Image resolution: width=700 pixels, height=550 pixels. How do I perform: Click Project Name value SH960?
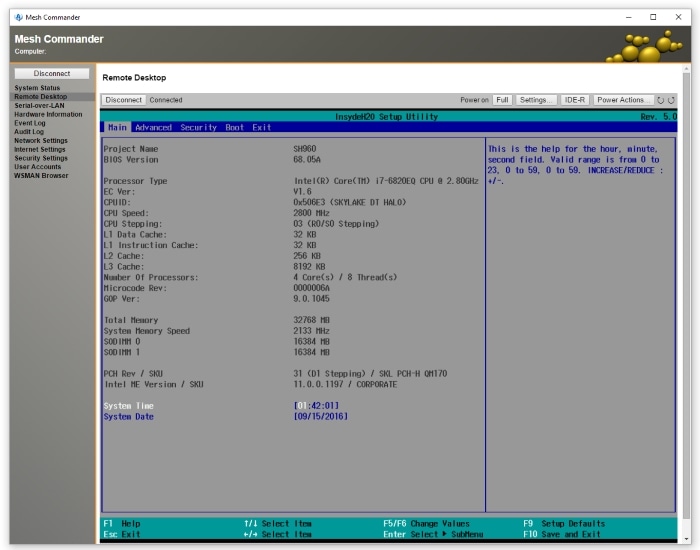pyautogui.click(x=304, y=149)
